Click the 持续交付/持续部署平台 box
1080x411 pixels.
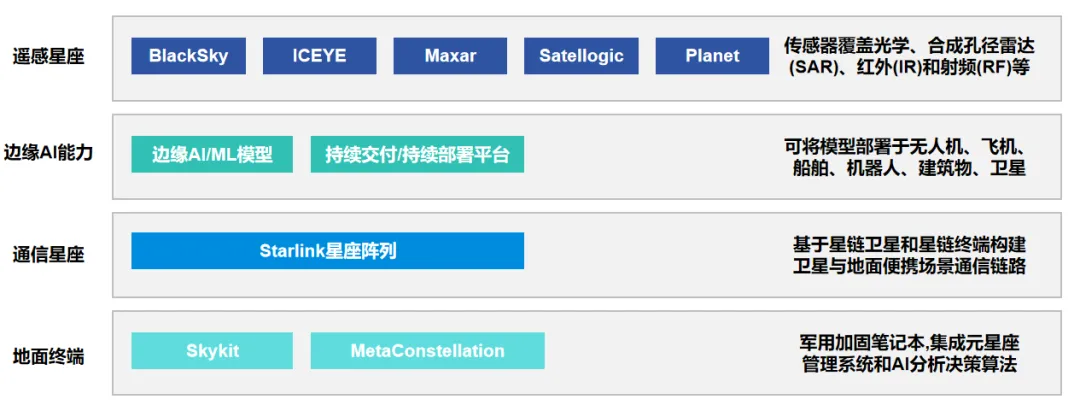(x=417, y=155)
